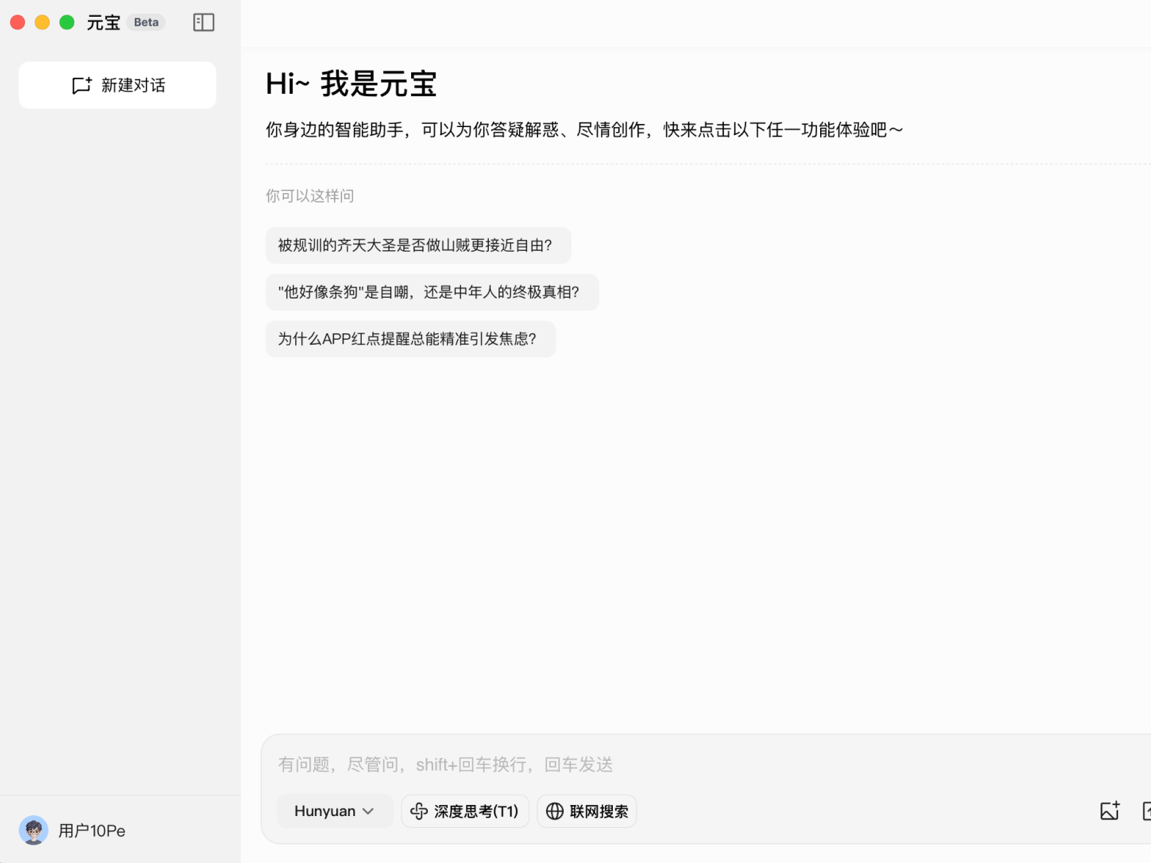Click the partially visible icon beside upload image
Image resolution: width=1151 pixels, height=863 pixels.
[x=1146, y=810]
